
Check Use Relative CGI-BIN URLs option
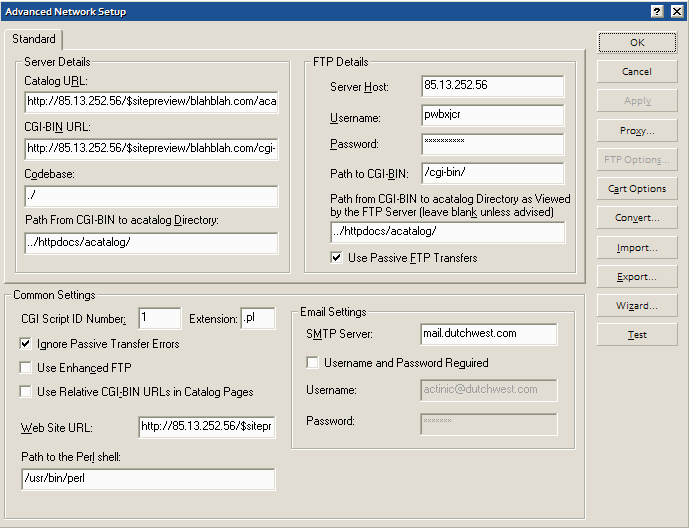click(x=25, y=392)
